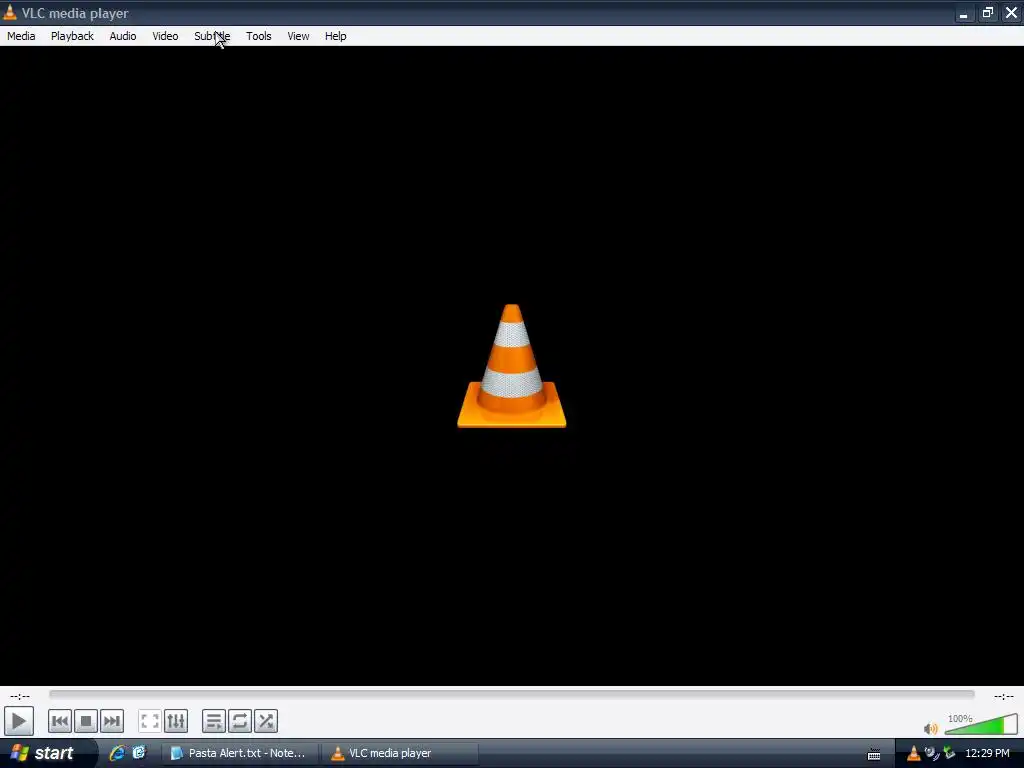
Task: Skip to the next media track
Action: pos(112,721)
